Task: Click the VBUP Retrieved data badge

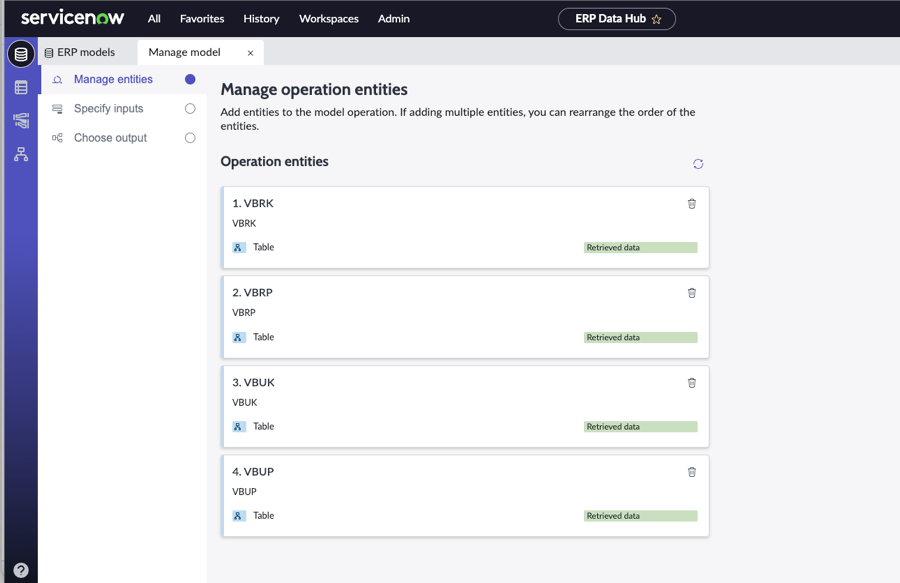Action: click(x=641, y=516)
